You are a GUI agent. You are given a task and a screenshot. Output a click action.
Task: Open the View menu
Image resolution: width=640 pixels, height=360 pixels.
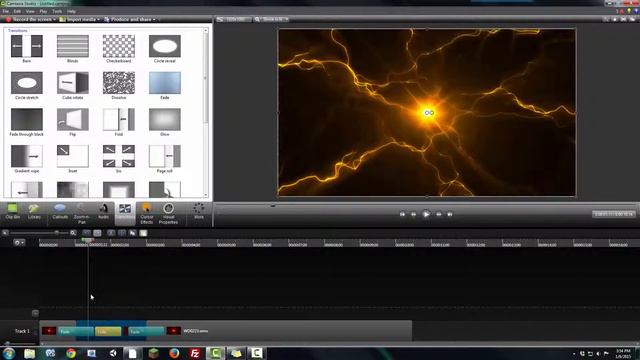click(30, 11)
